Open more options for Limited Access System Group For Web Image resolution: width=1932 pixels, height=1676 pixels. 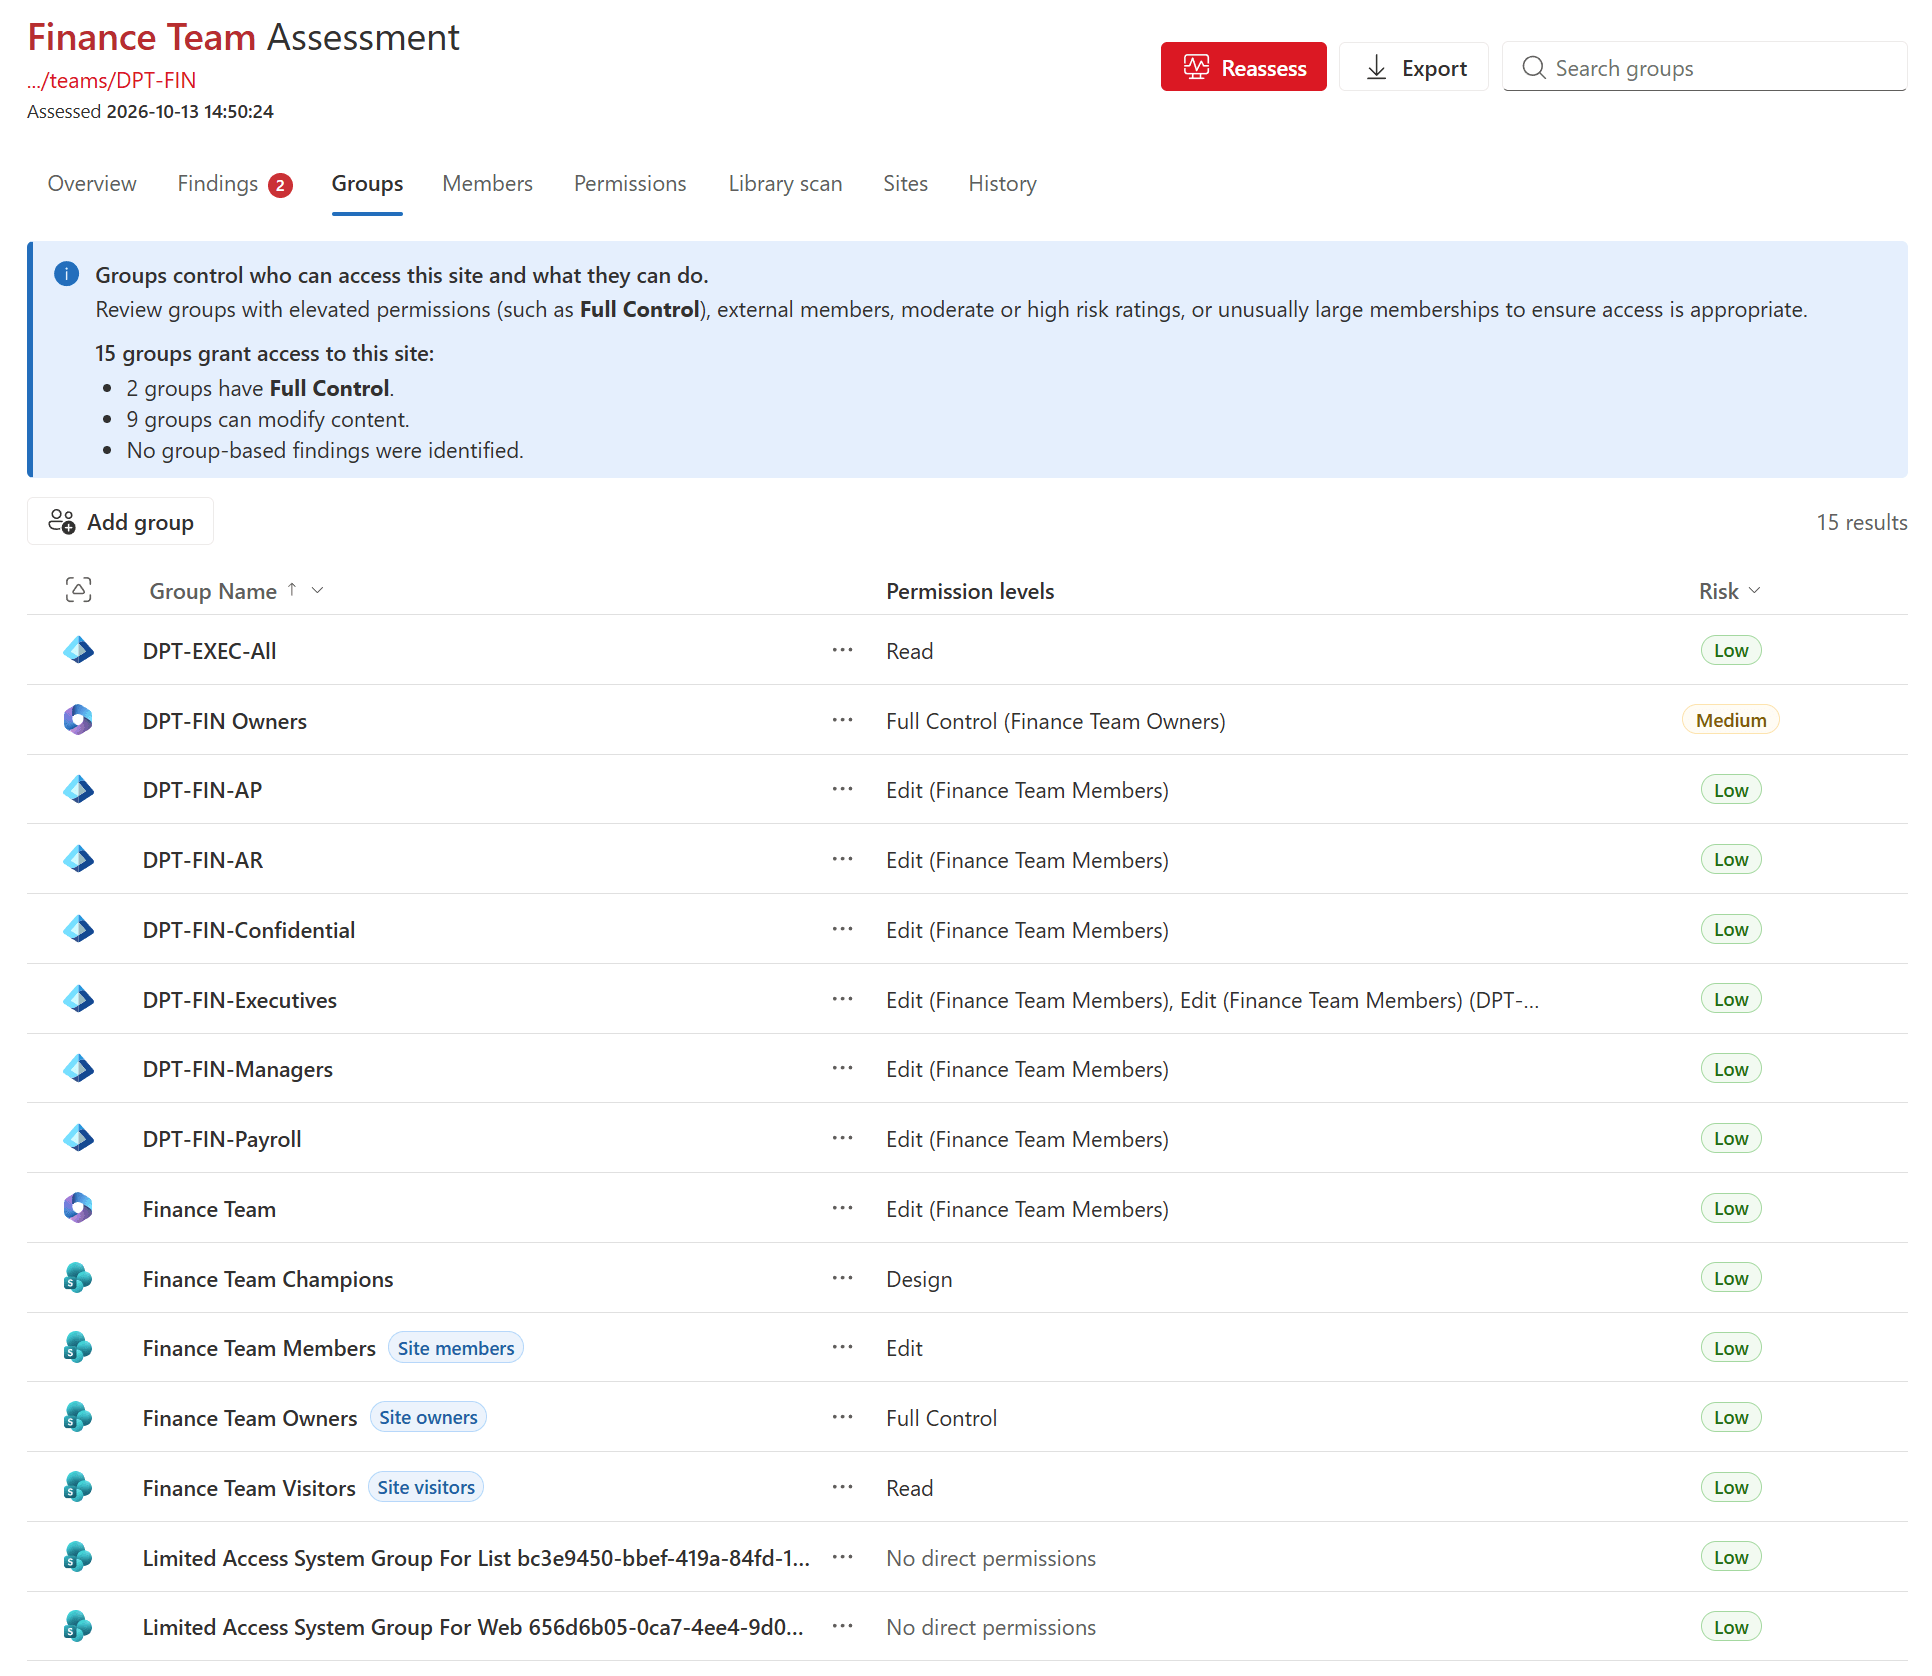843,1626
